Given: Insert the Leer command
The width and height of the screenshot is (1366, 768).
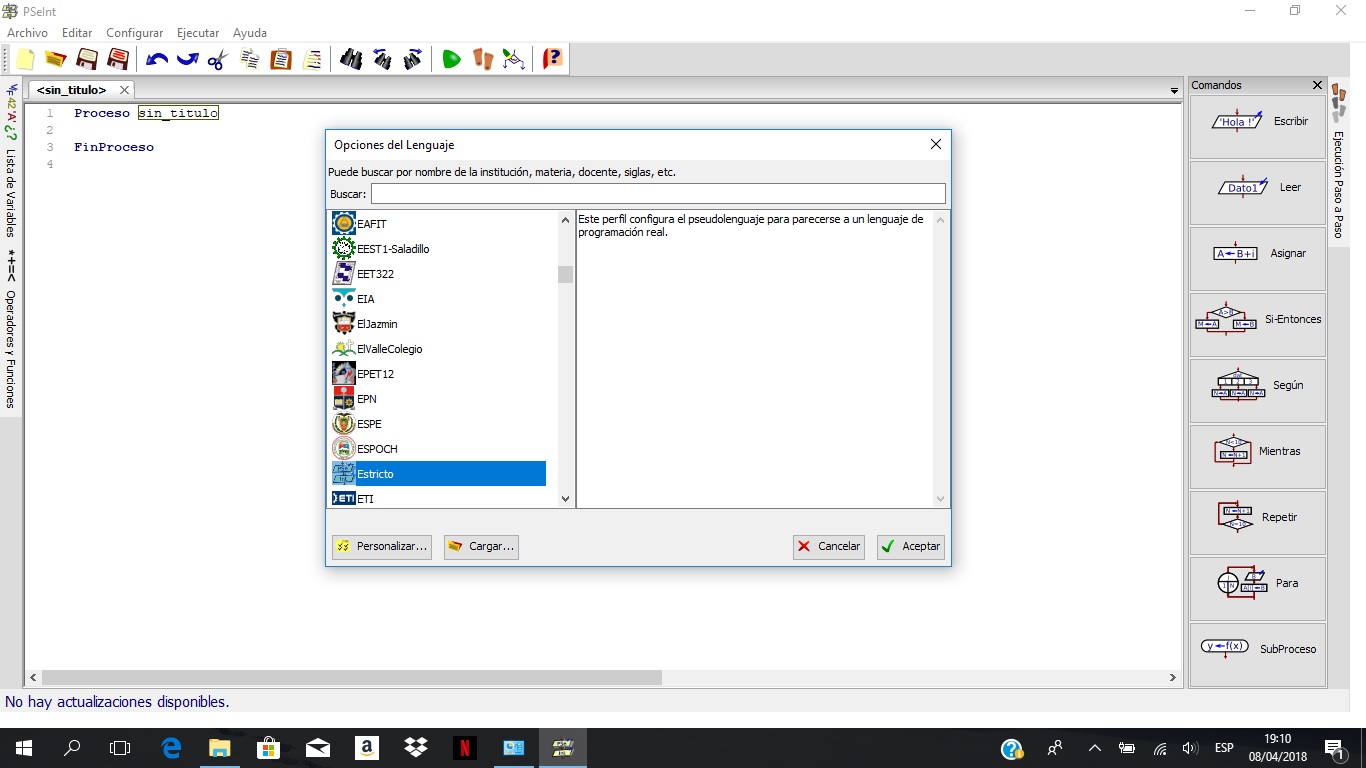Looking at the screenshot, I should (1257, 193).
